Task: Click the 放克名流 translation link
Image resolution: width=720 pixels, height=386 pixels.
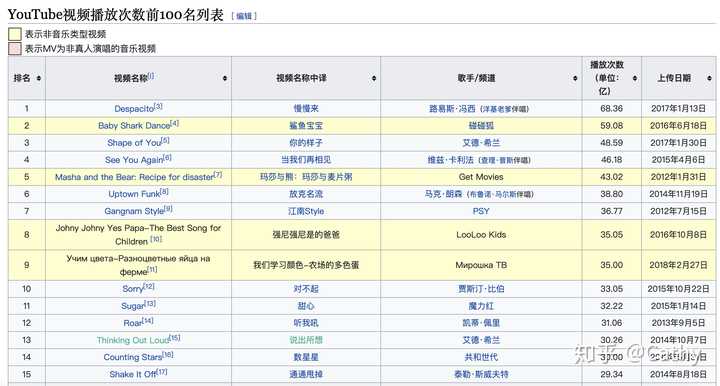Action: 306,194
